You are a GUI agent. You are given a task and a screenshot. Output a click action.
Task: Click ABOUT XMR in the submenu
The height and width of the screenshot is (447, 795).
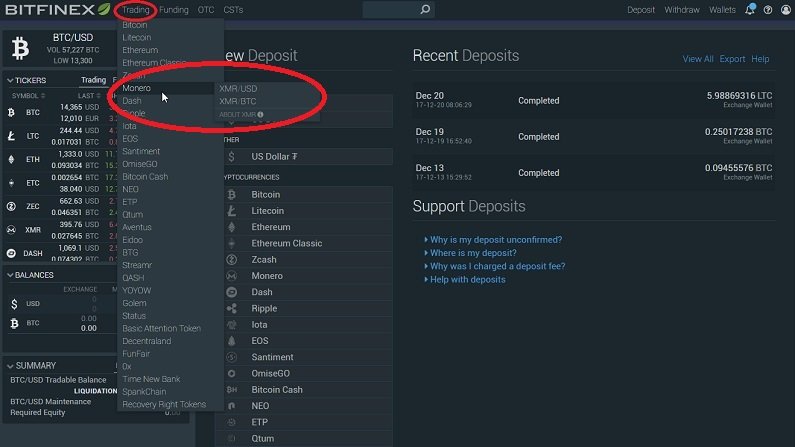pyautogui.click(x=241, y=115)
